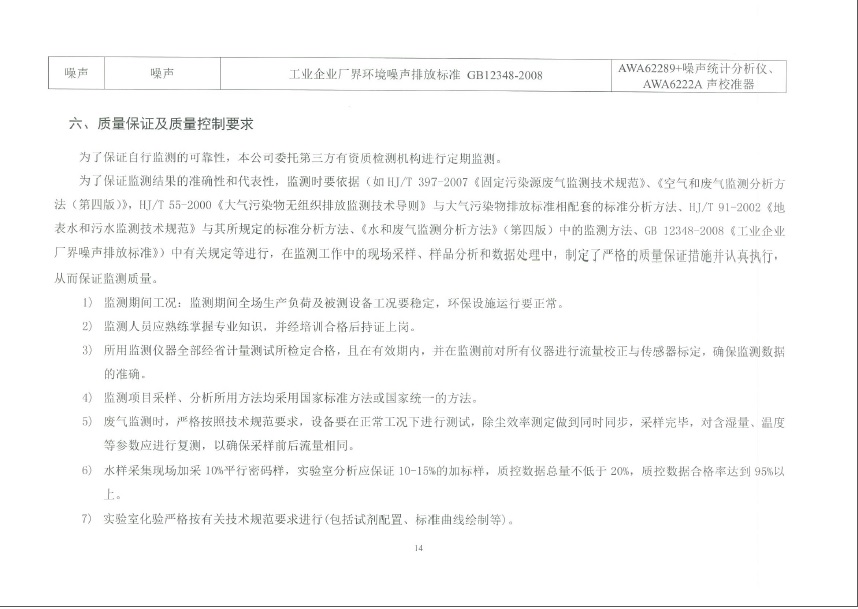This screenshot has width=858, height=609.
Task: Click list item 4) starting 监测项目采样
Action: (288, 398)
